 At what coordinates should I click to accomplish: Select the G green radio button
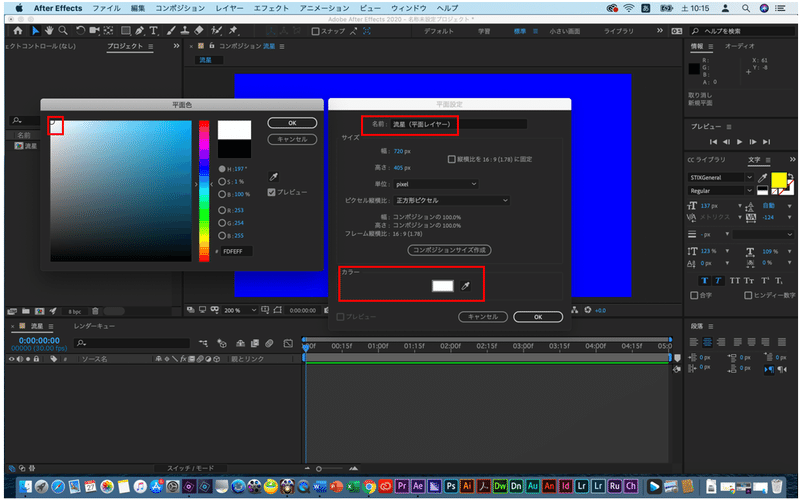pyautogui.click(x=222, y=223)
